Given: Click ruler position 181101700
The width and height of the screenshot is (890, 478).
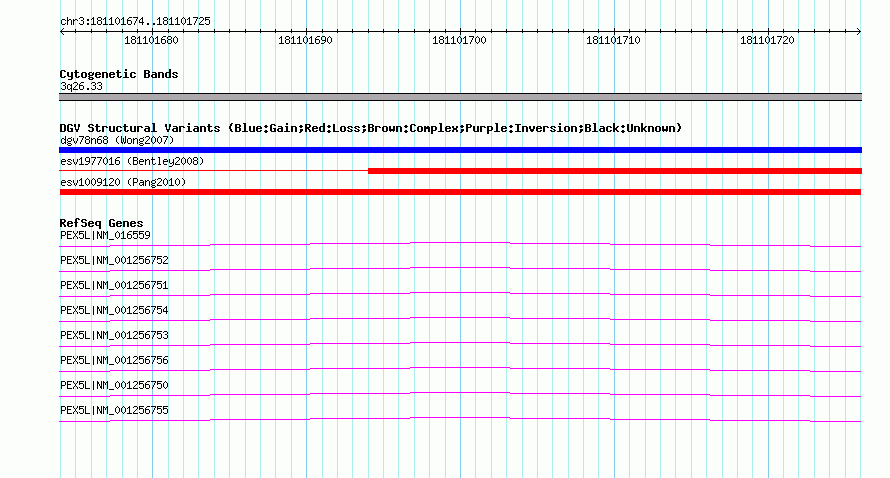Looking at the screenshot, I should coord(459,40).
